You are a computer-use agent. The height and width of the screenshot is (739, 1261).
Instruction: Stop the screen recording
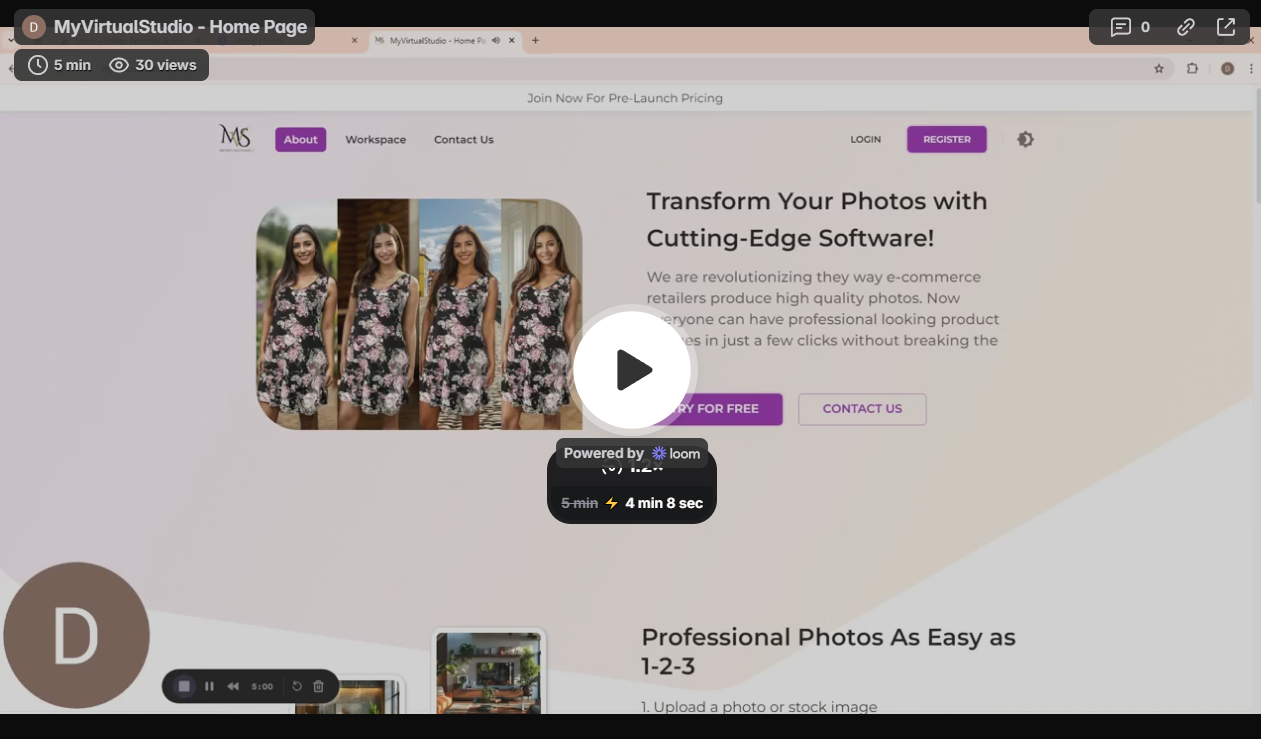coord(183,686)
